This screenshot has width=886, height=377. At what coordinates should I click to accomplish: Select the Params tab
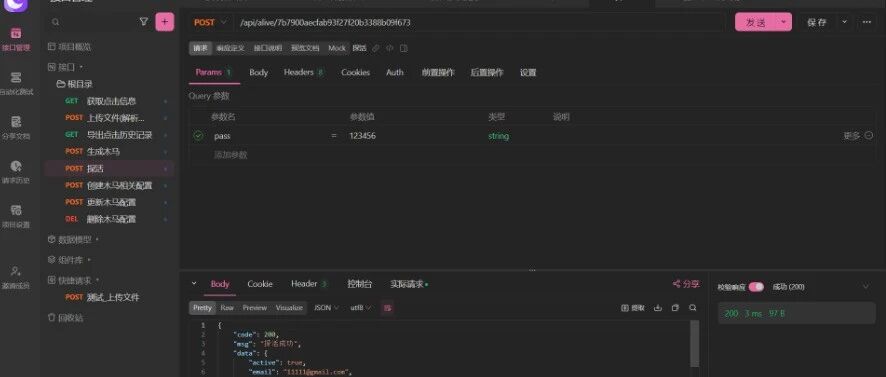click(x=214, y=73)
